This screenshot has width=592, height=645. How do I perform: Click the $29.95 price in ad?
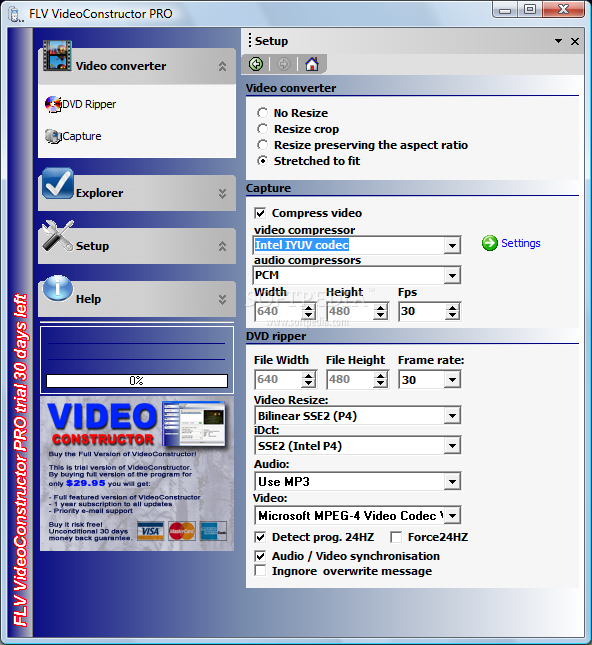pos(86,483)
